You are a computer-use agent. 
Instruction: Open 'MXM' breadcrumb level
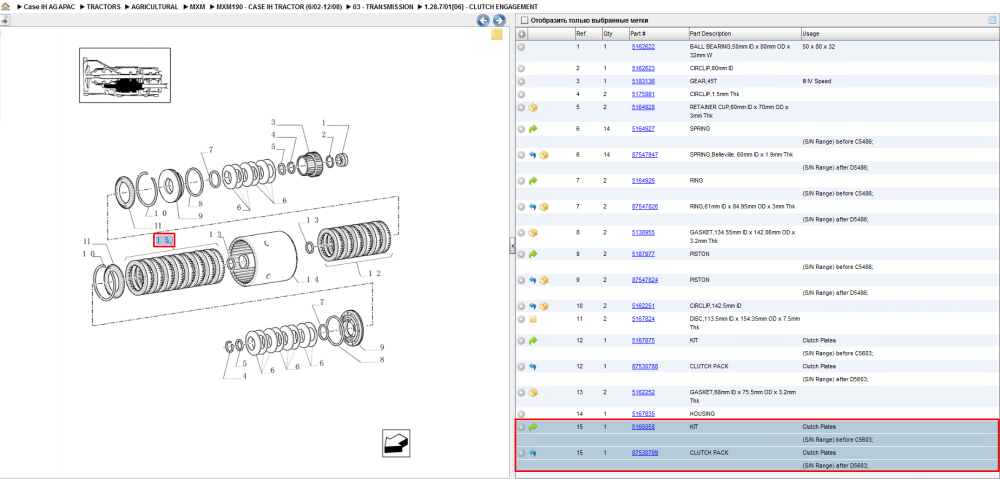[x=197, y=6]
